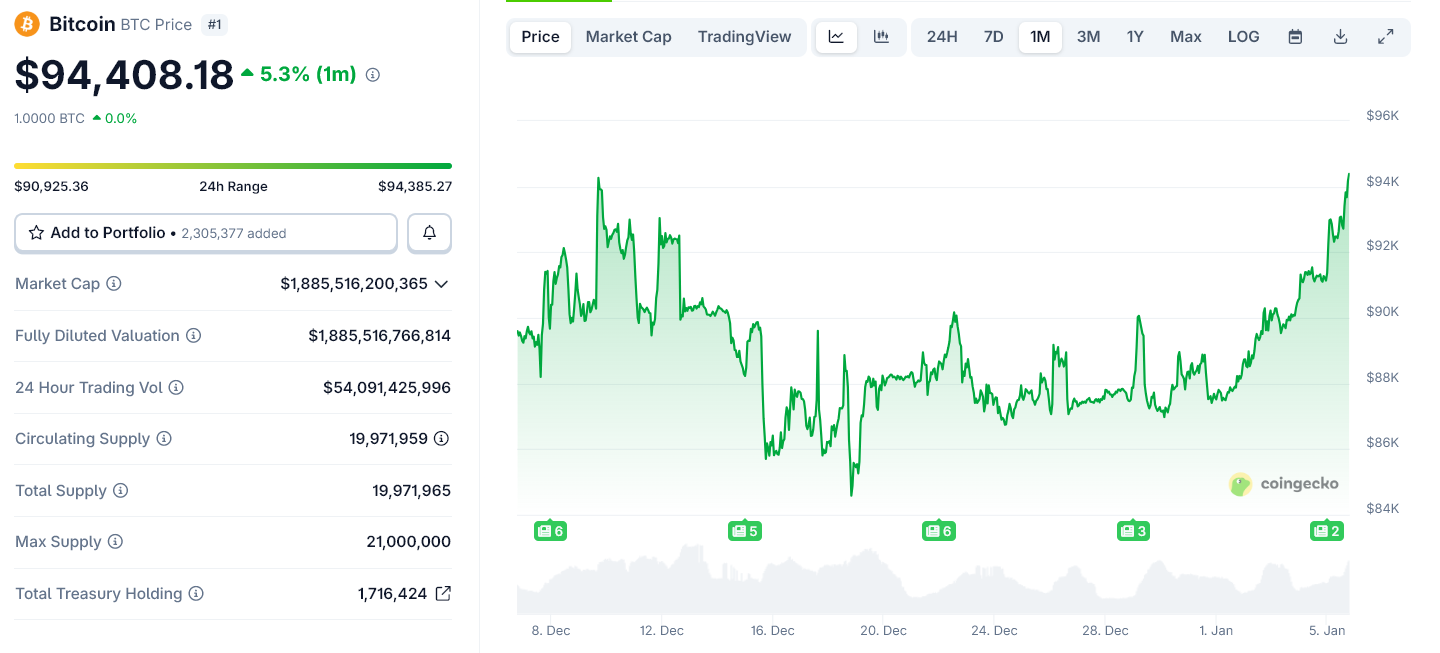Screen dimensions: 1440x653
Task: Click the coingecko watermark link
Action: (x=1284, y=484)
